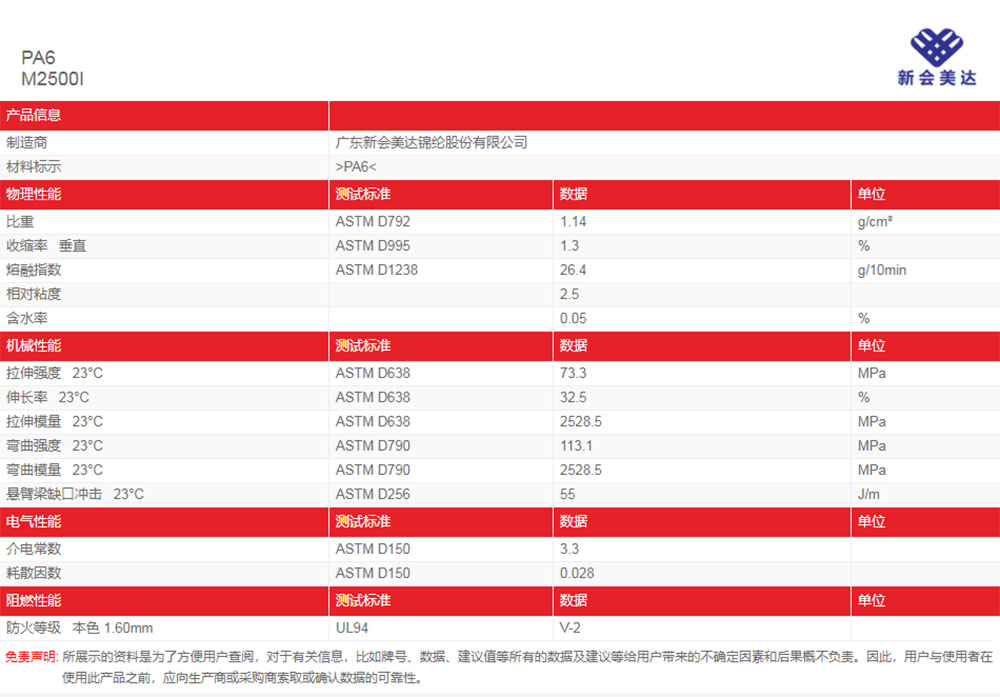The width and height of the screenshot is (1000, 697).
Task: Click the 弯曲强度 23°C row label
Action: pyautogui.click(x=54, y=446)
